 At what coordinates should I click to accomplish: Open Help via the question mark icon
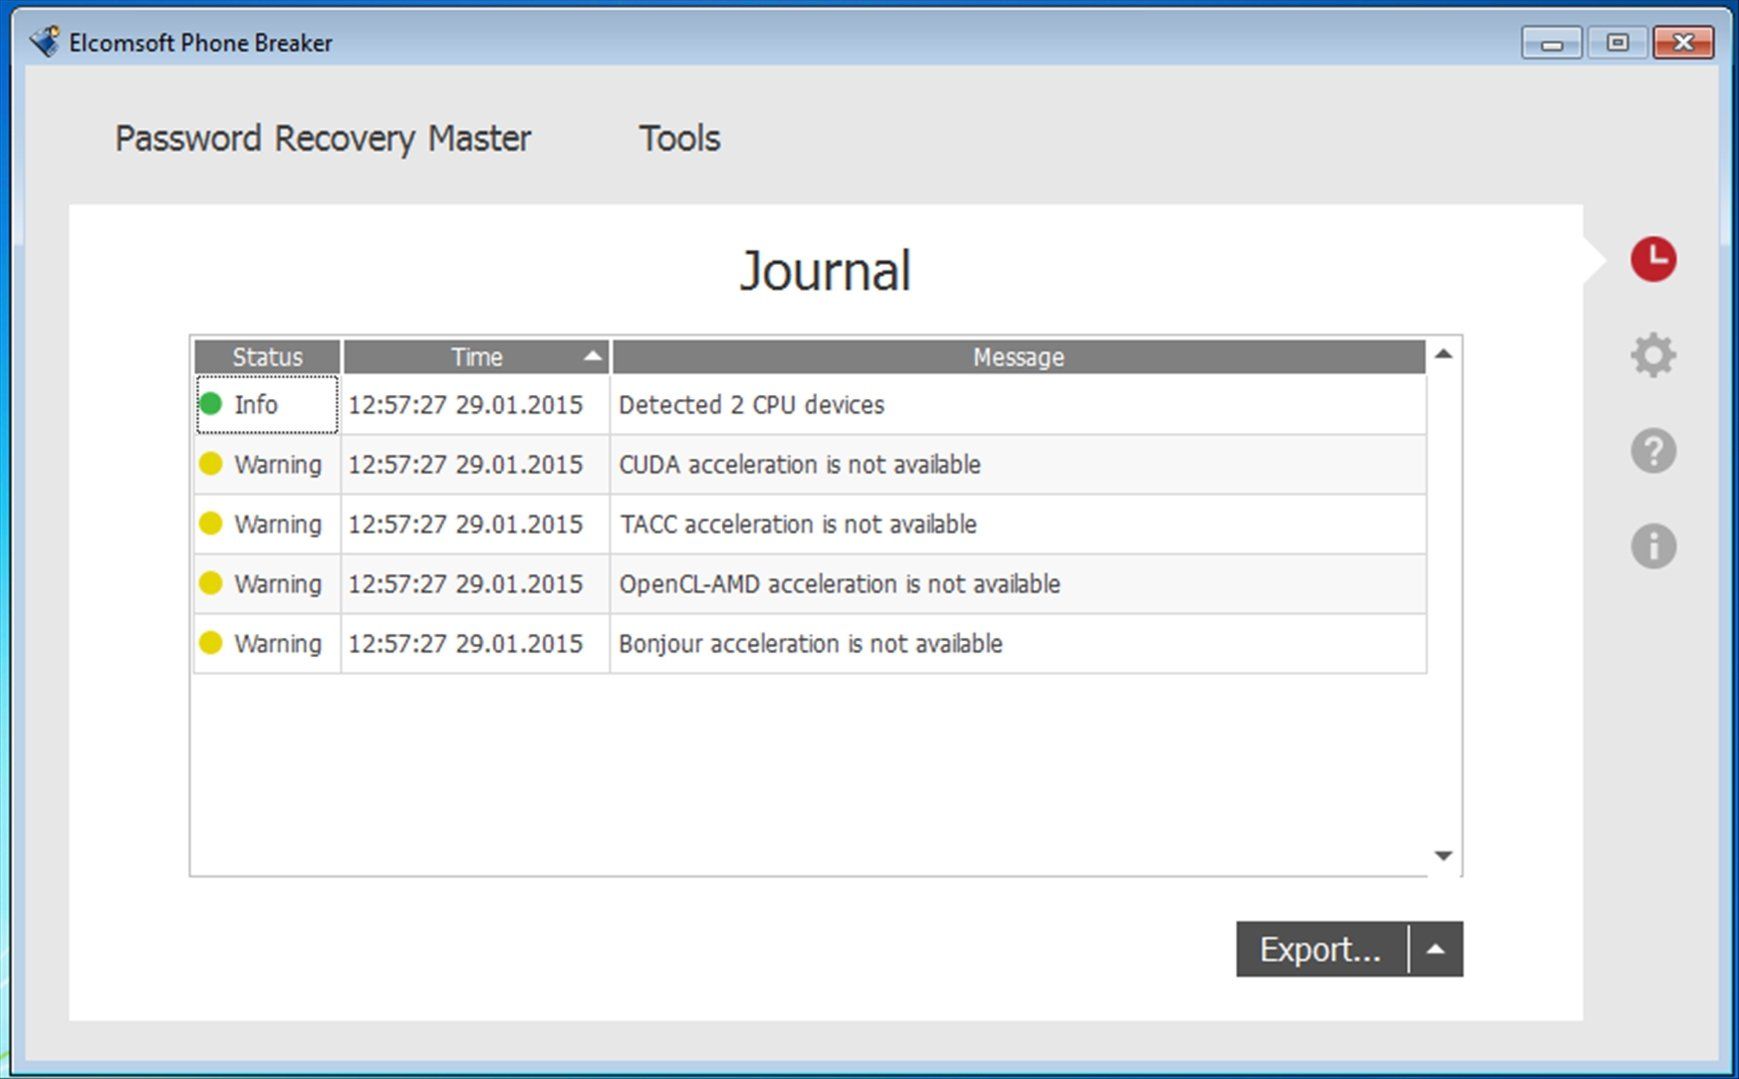tap(1653, 451)
